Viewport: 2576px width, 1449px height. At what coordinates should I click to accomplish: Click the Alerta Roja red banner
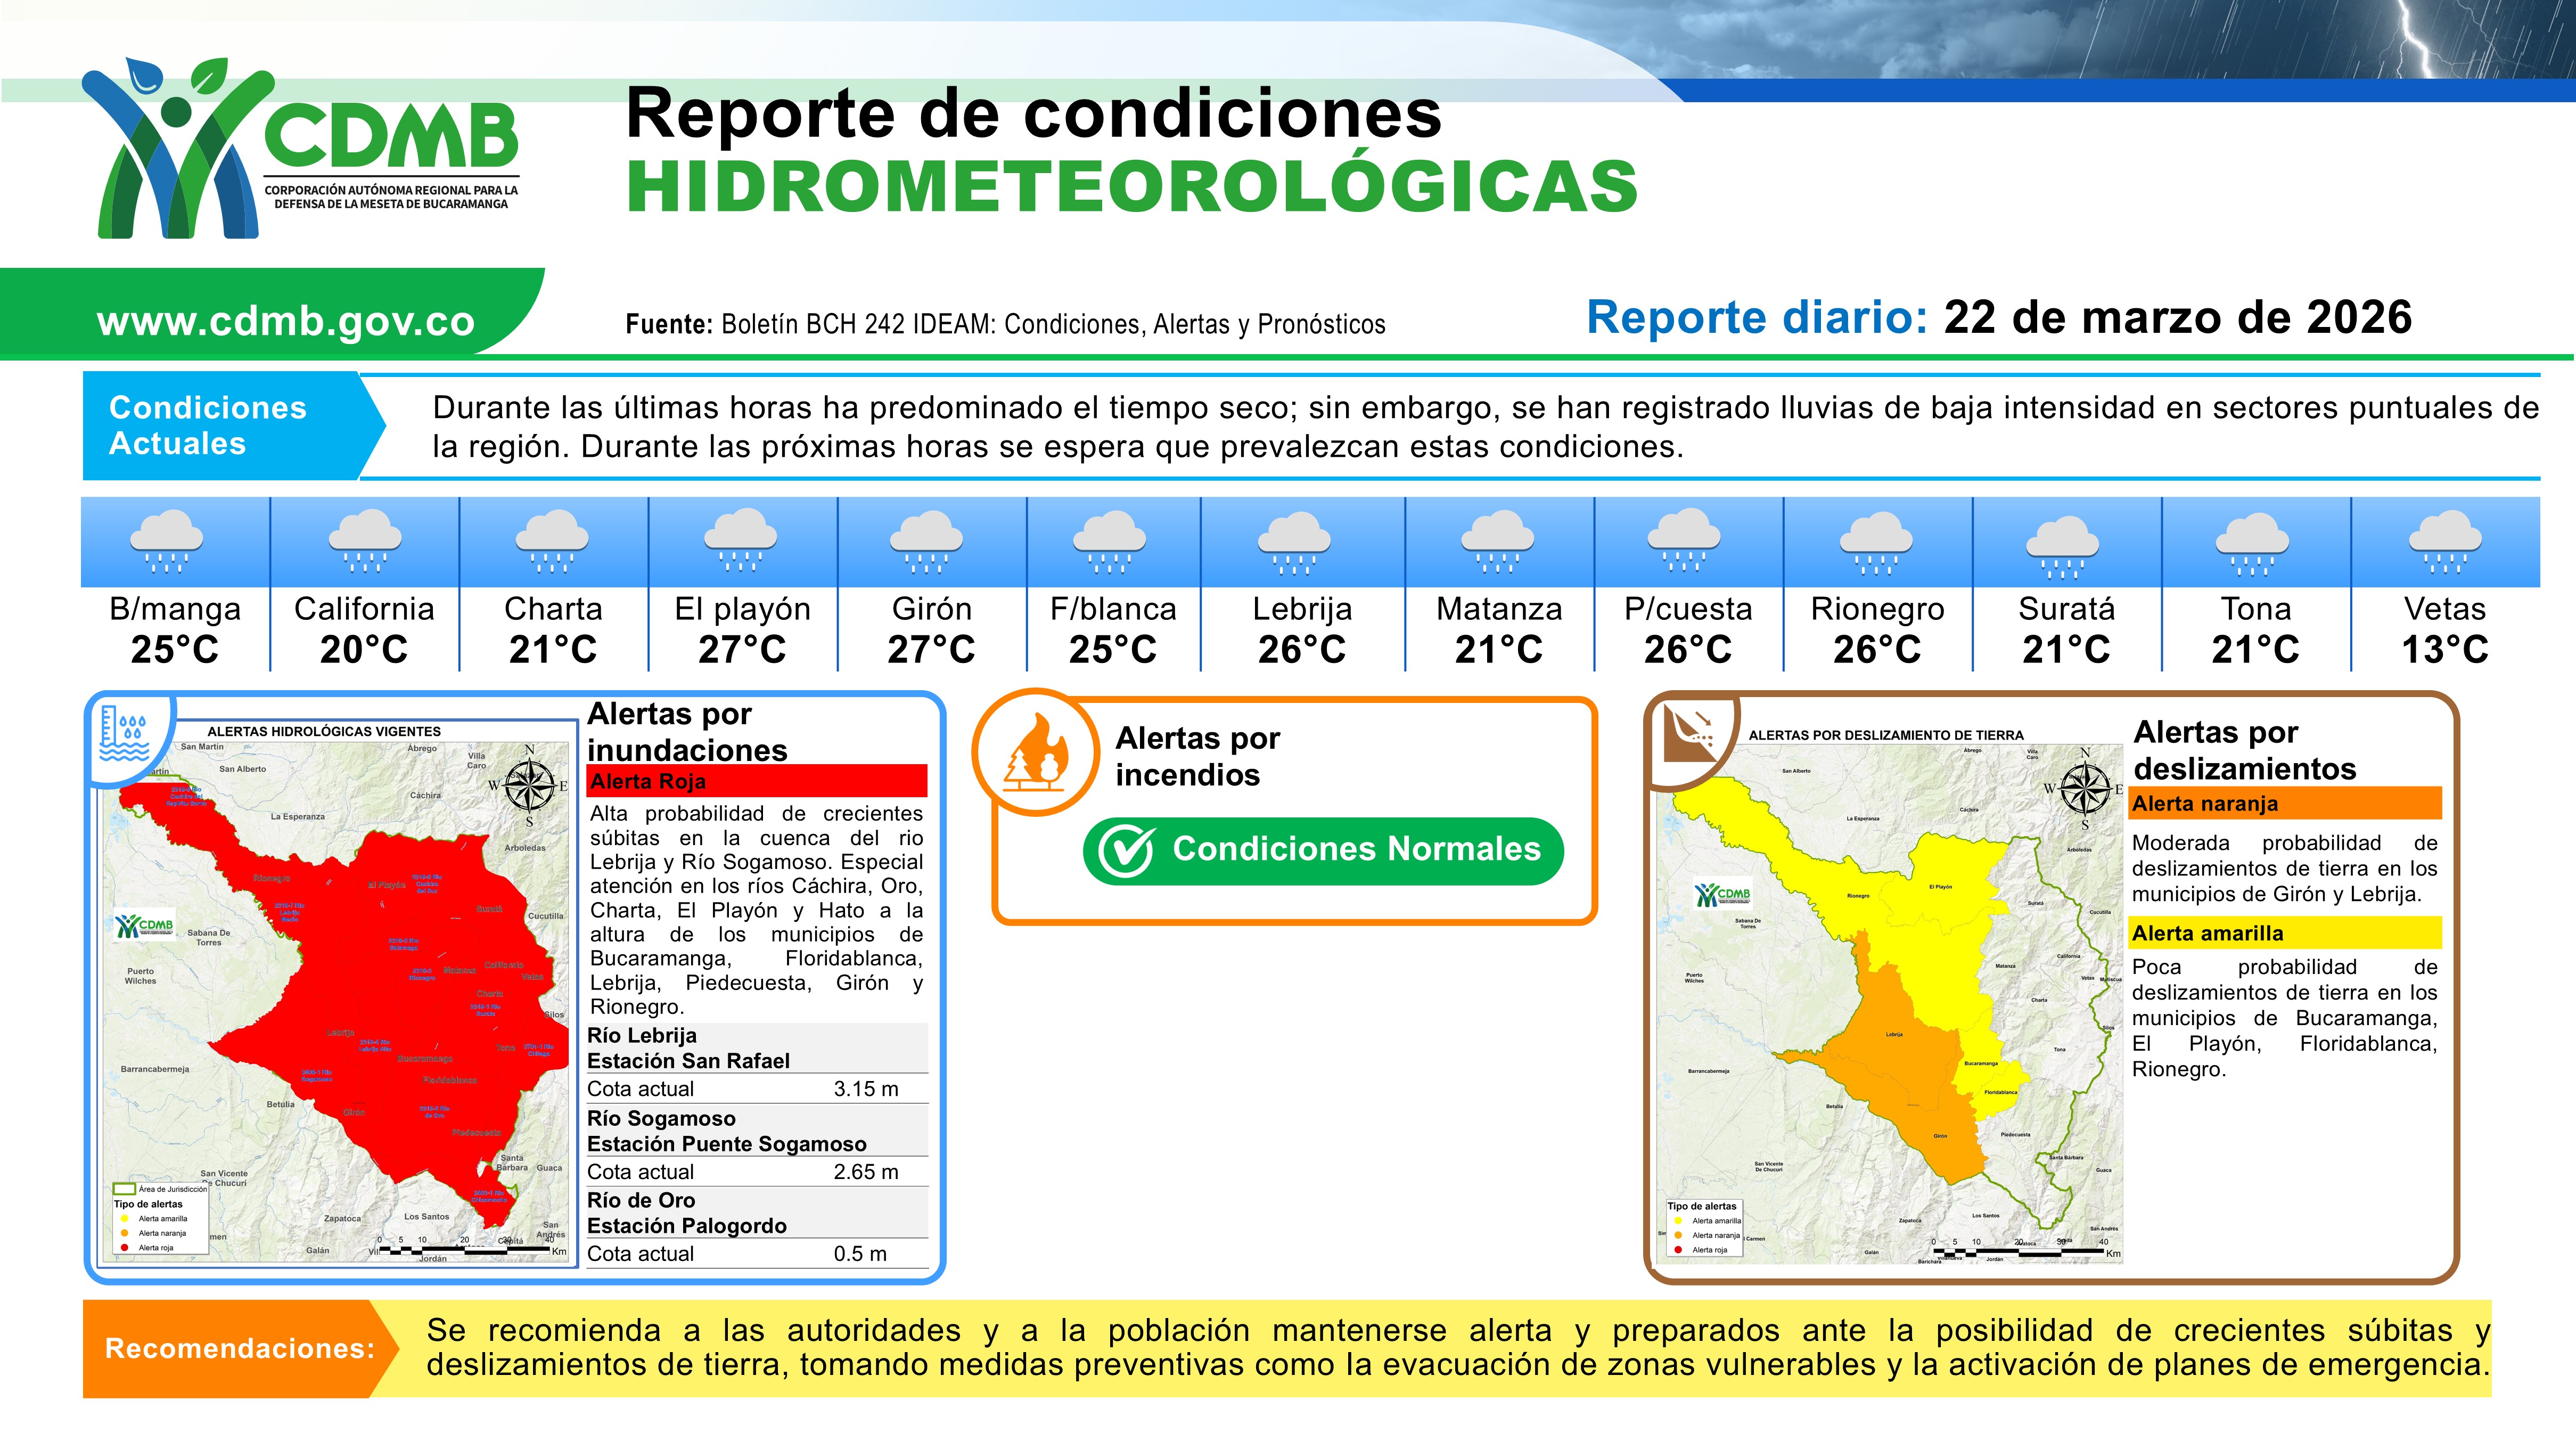[x=757, y=781]
